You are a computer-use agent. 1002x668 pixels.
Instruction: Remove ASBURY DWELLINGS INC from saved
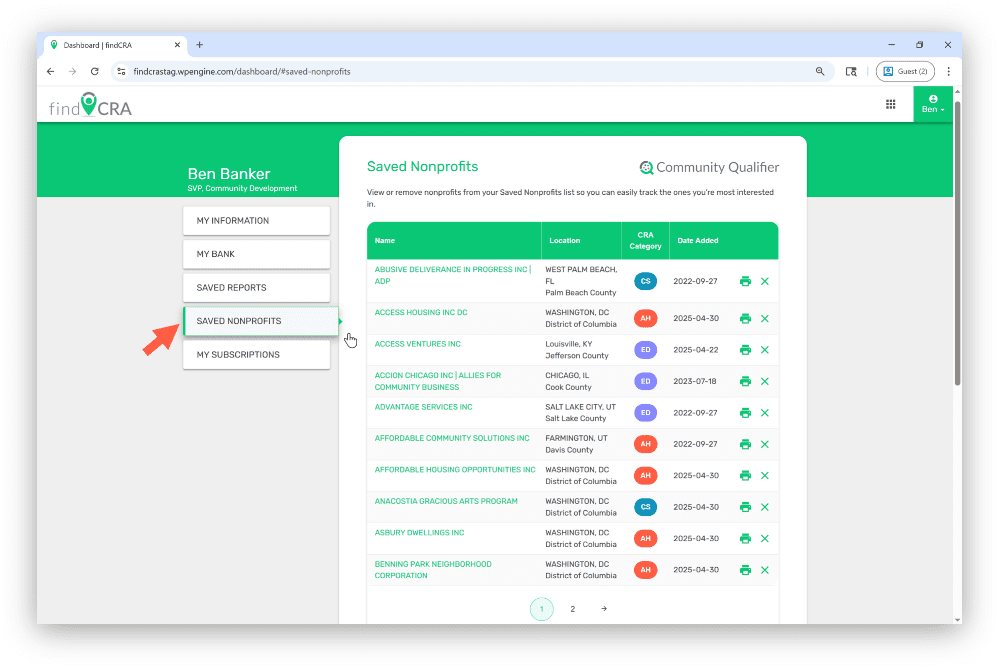click(x=765, y=538)
